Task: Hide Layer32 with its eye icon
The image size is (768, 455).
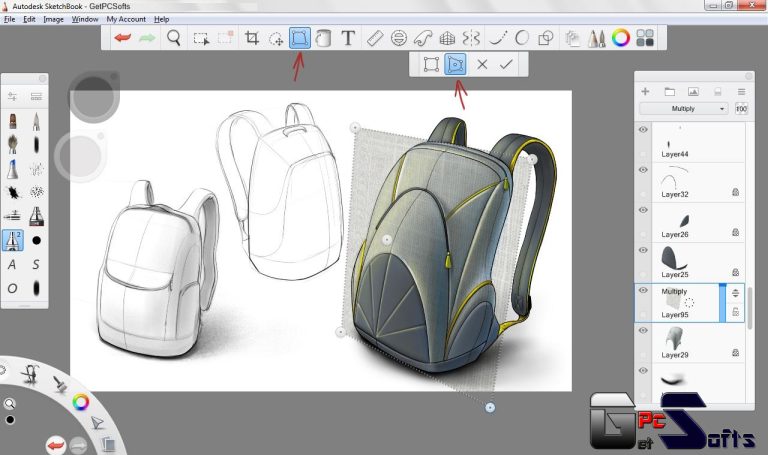Action: pyautogui.click(x=643, y=169)
